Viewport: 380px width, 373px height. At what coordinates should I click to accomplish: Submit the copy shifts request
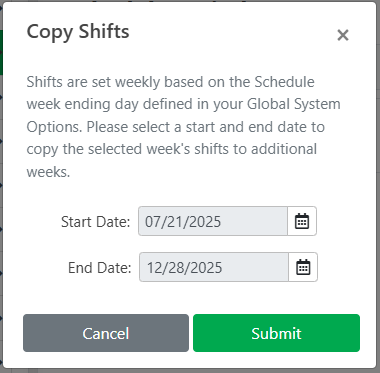(276, 333)
